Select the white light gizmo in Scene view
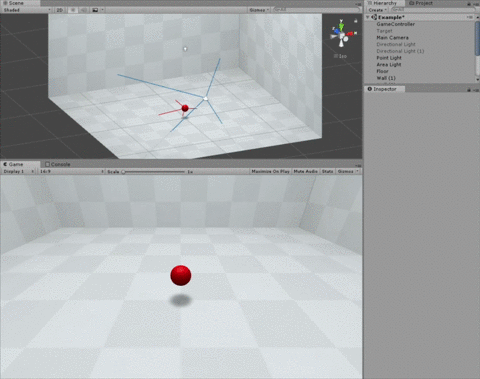This screenshot has width=480, height=379. pos(205,98)
